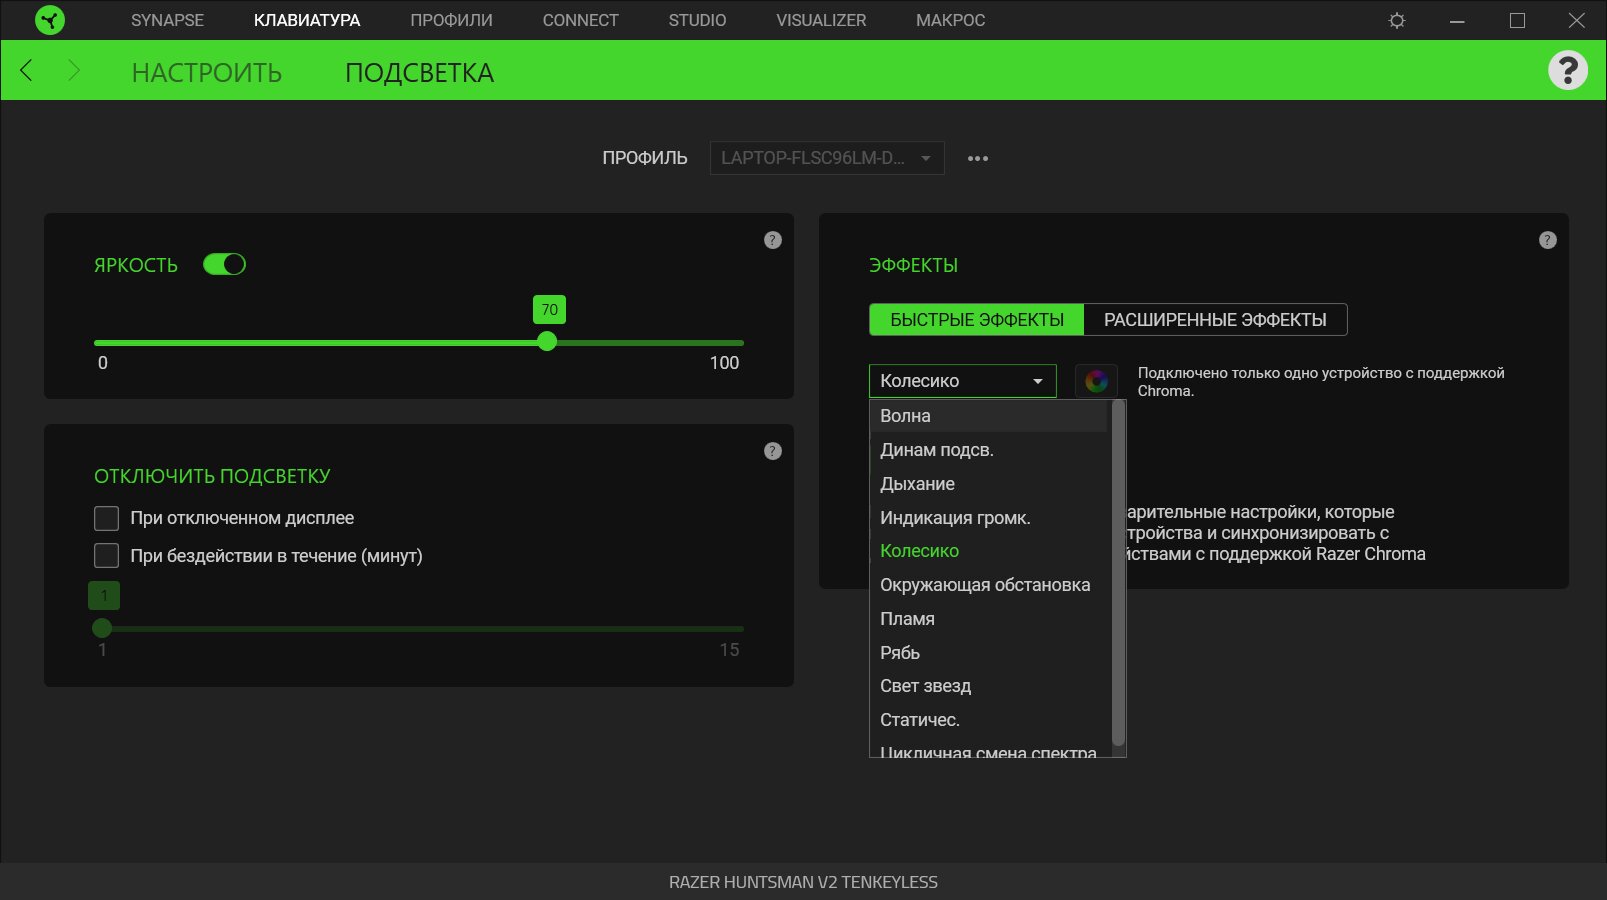Open the НАСТРОИТЬ subtab
The image size is (1607, 900).
[207, 73]
